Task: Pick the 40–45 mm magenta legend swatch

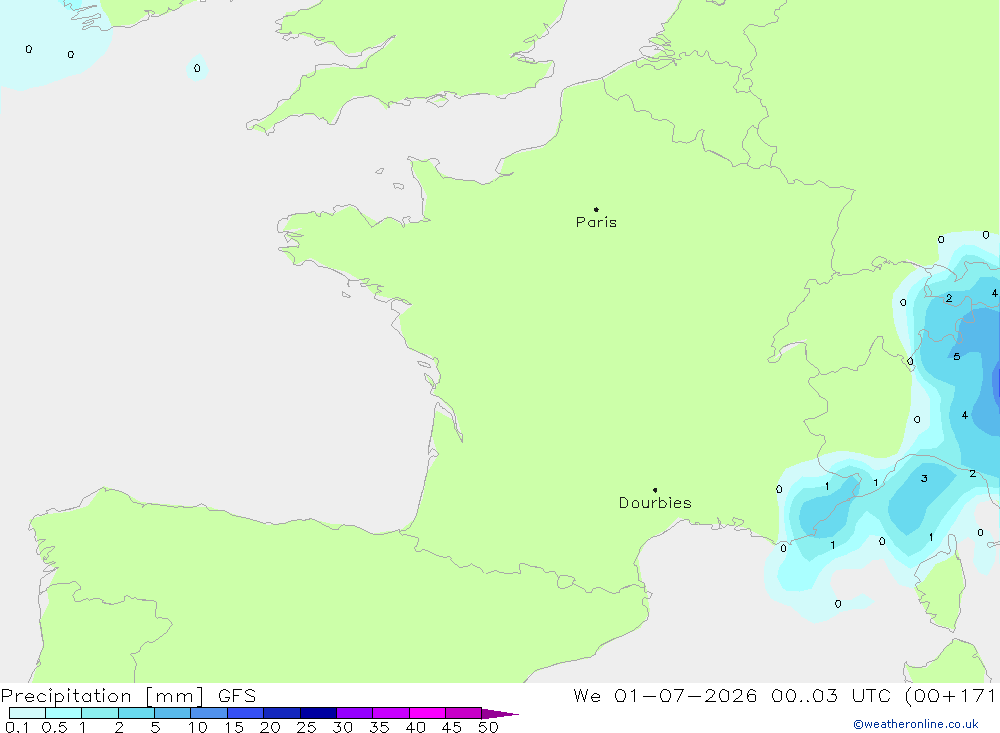Action: coord(427,713)
